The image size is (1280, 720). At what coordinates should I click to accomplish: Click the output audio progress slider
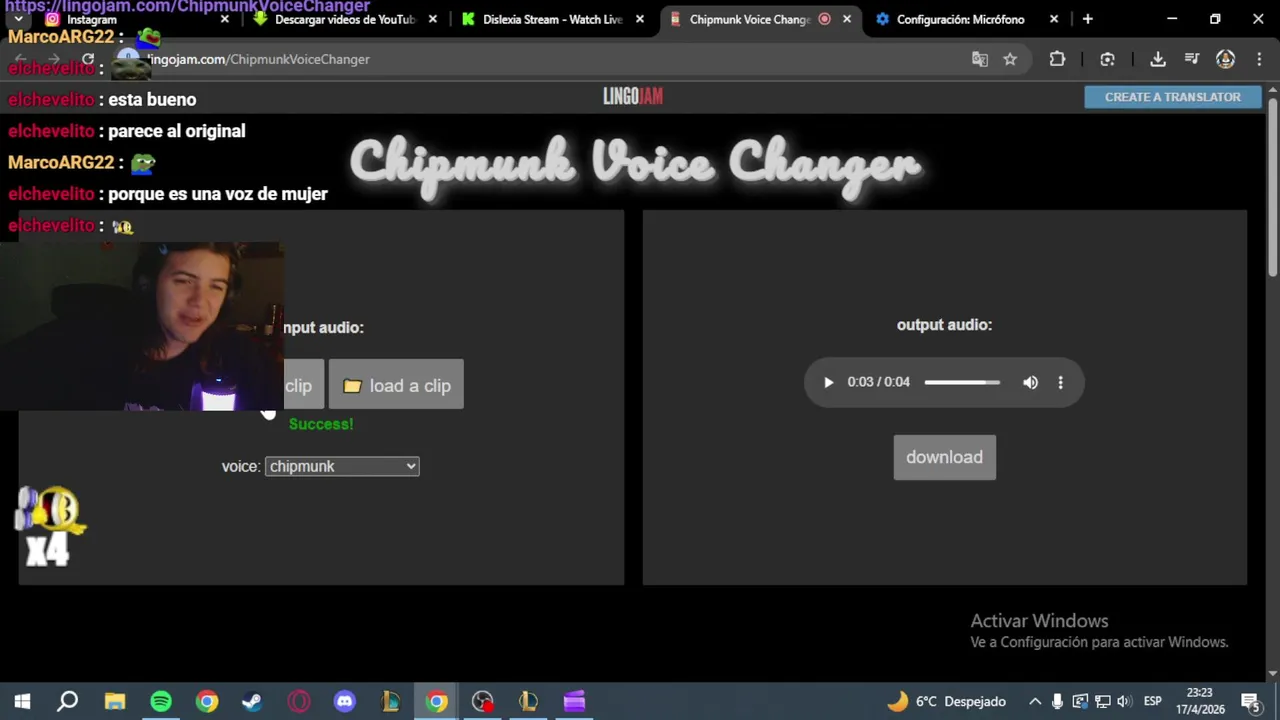(962, 382)
